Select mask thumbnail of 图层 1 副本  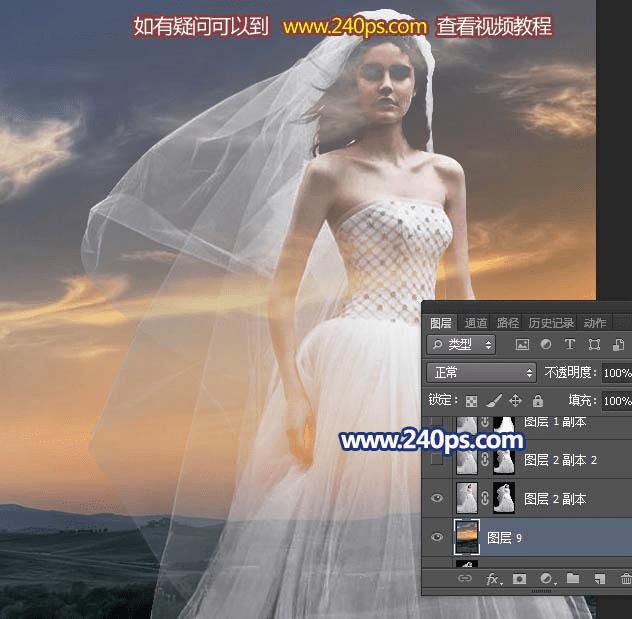click(x=504, y=425)
